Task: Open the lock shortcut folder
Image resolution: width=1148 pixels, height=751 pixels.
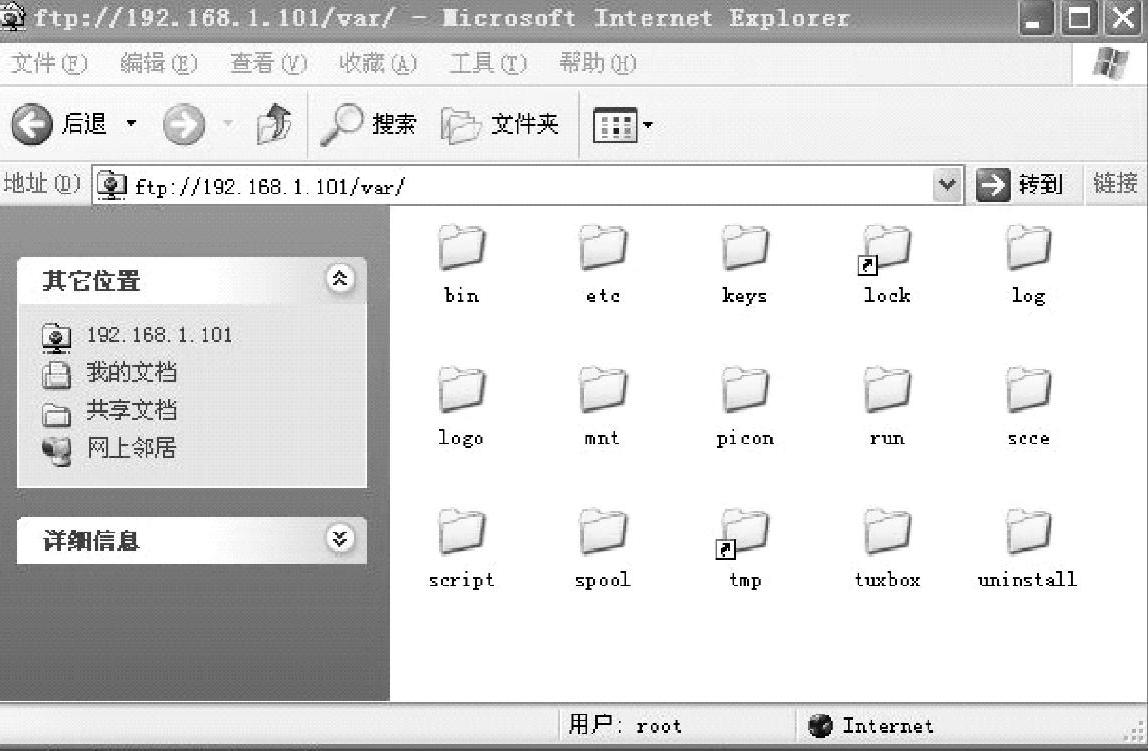Action: click(x=887, y=250)
